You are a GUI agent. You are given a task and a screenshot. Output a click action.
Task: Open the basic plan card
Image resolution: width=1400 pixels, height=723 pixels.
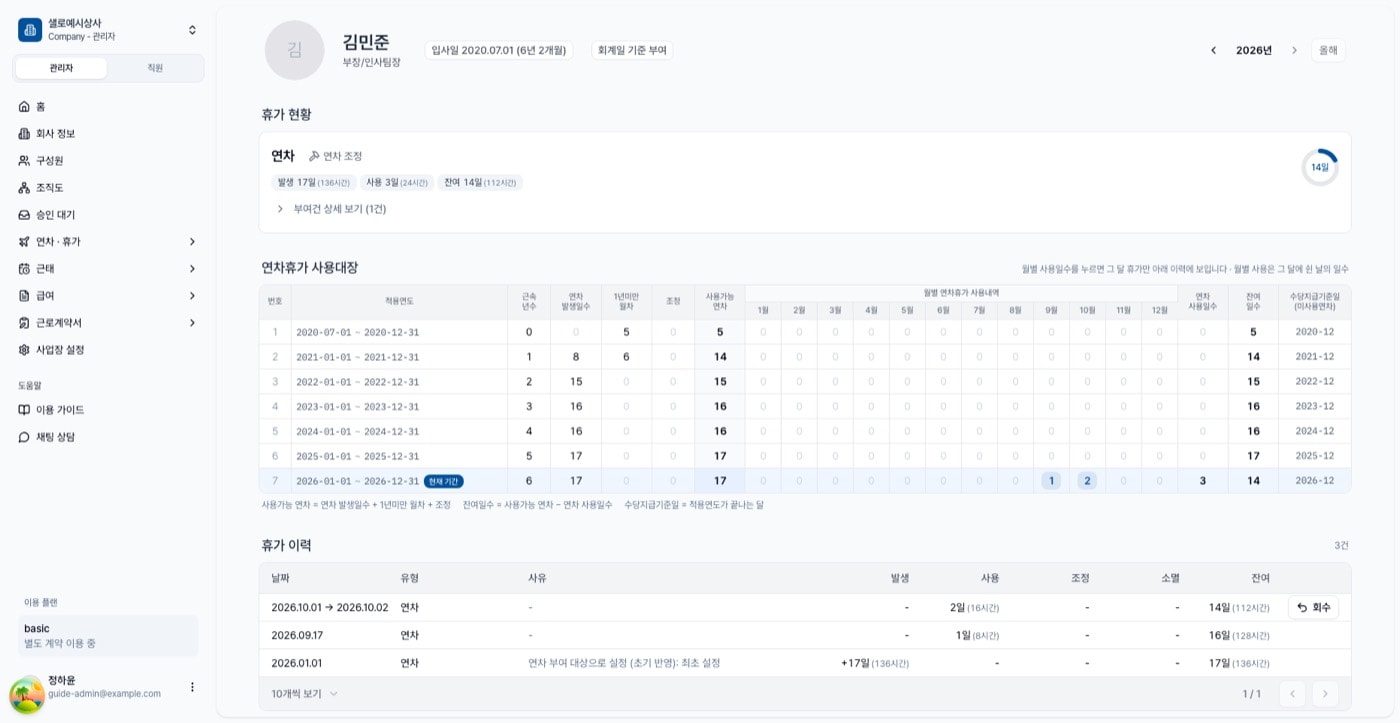tap(108, 636)
